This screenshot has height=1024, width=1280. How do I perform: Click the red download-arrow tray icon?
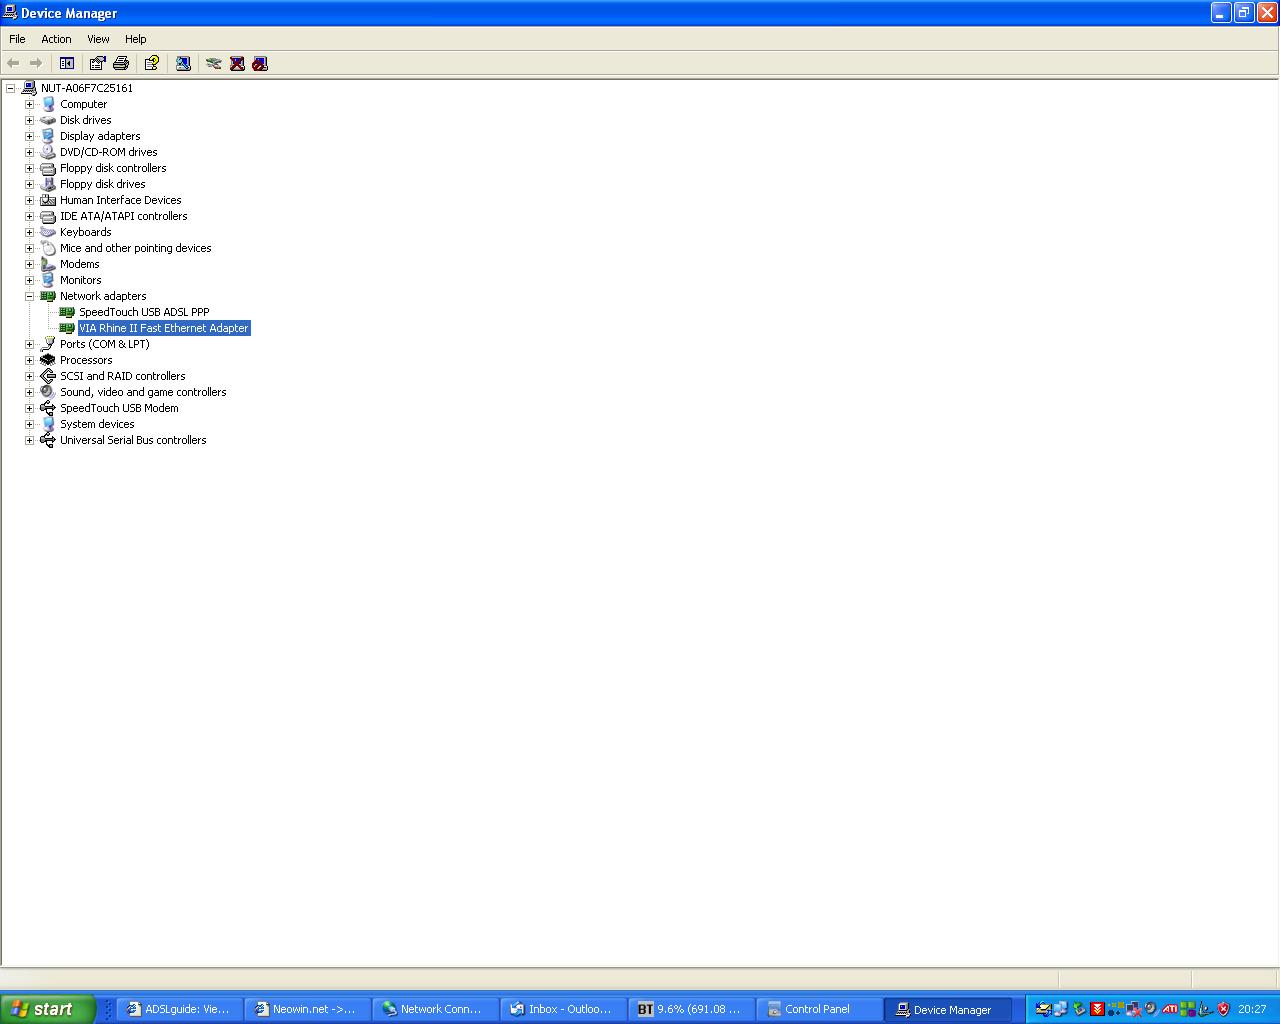click(x=1097, y=1009)
